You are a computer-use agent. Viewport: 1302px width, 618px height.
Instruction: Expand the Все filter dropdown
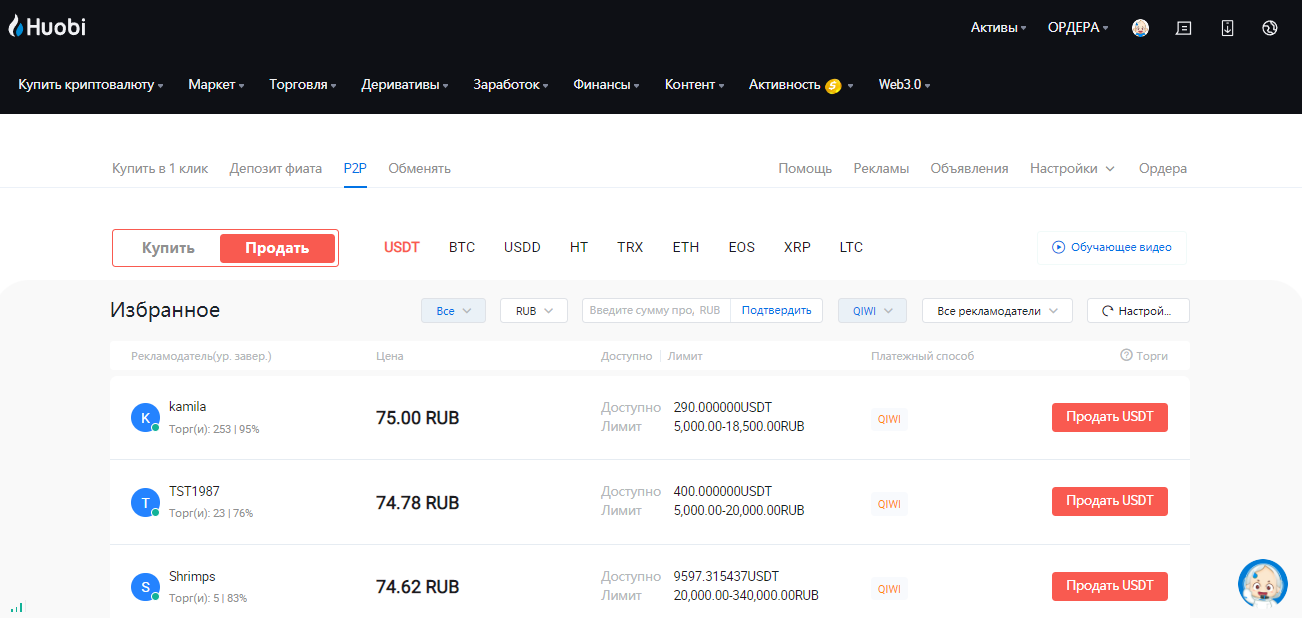click(453, 311)
